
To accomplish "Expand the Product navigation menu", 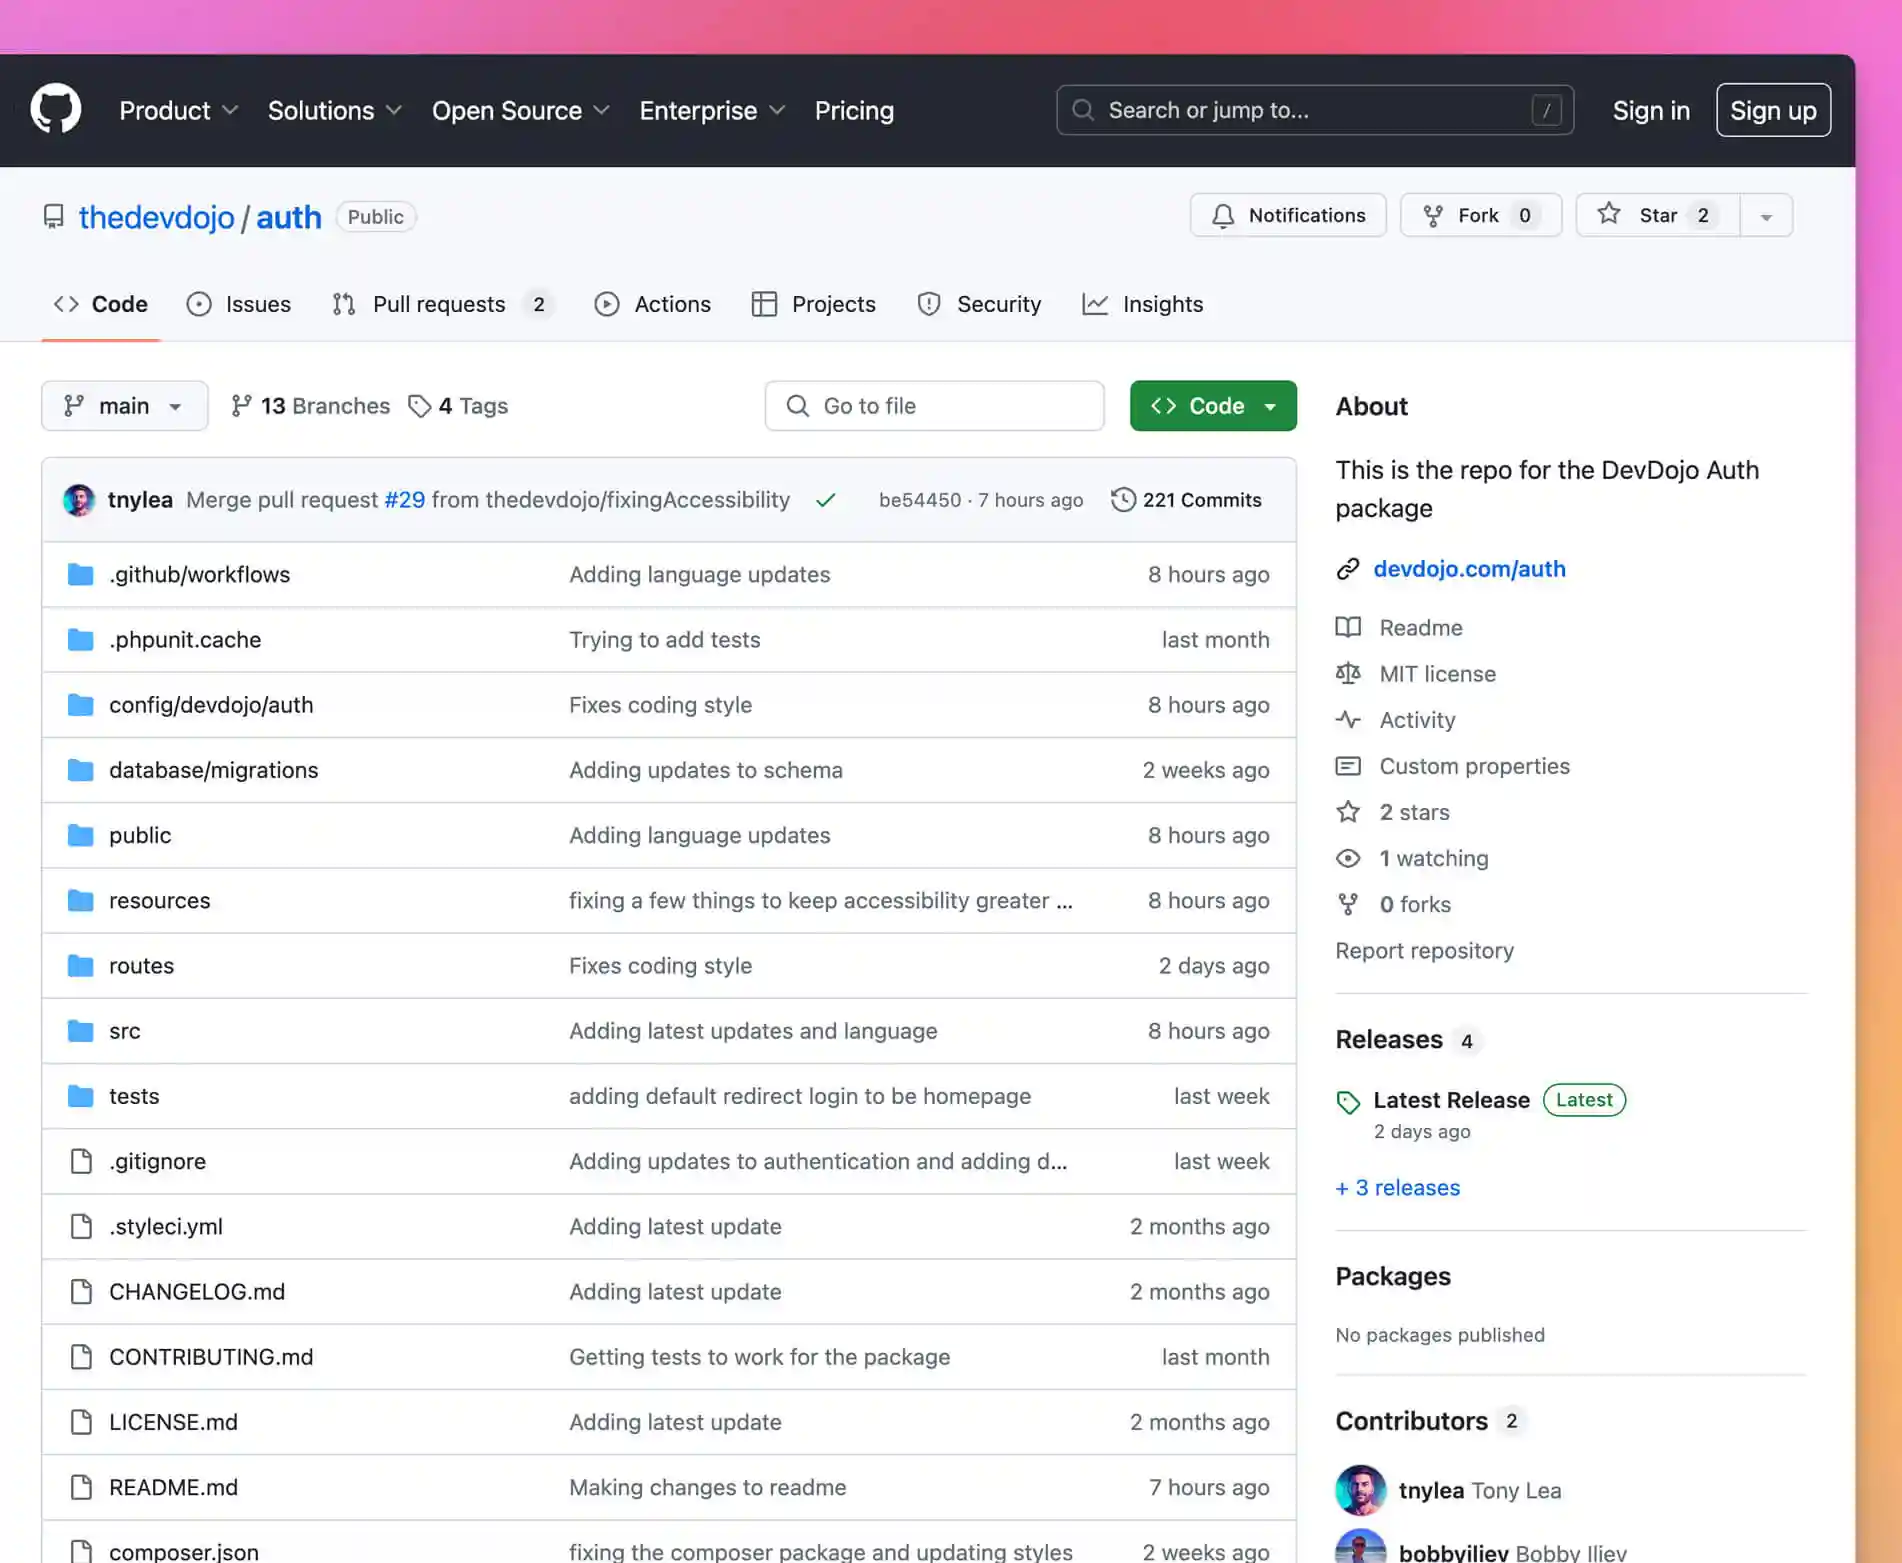I will tap(178, 111).
